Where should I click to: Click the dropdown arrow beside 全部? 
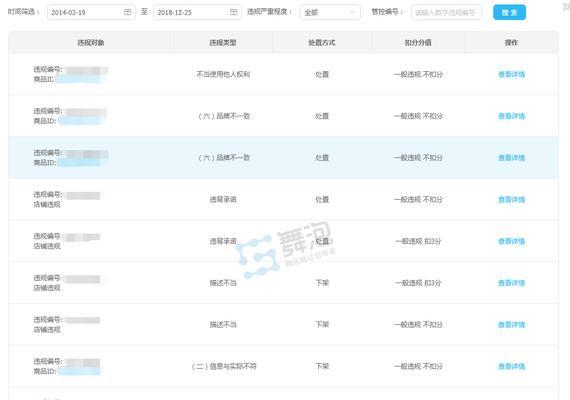352,12
